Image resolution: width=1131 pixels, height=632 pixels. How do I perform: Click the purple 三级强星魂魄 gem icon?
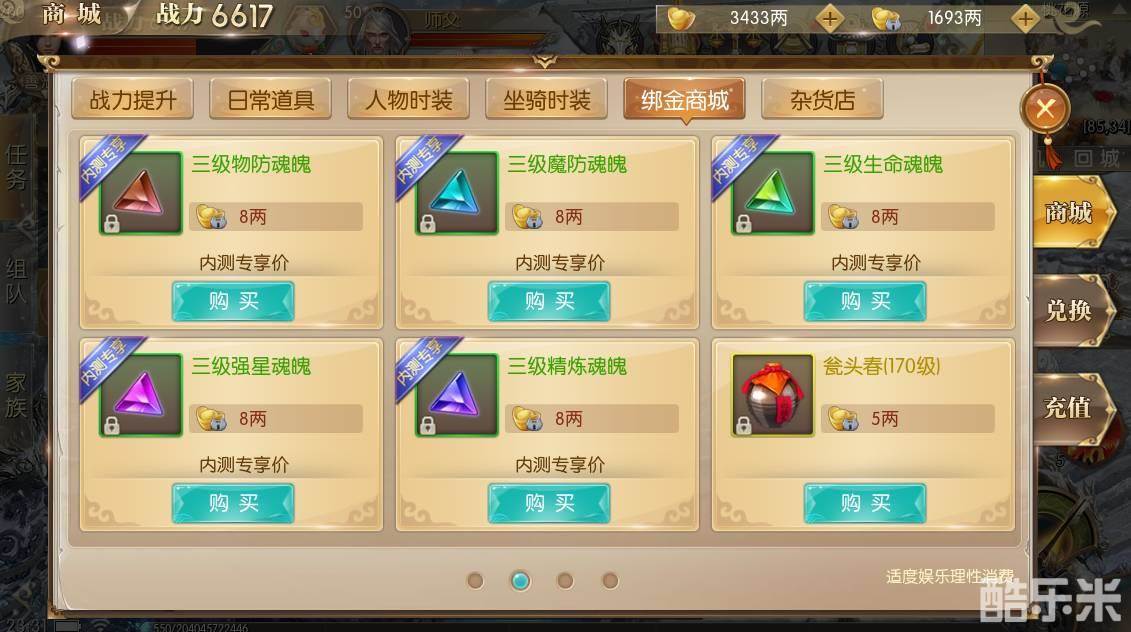coord(141,395)
